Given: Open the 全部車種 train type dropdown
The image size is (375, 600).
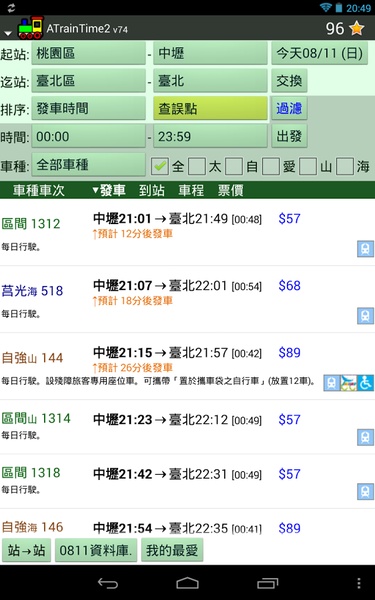Looking at the screenshot, I should 88,165.
